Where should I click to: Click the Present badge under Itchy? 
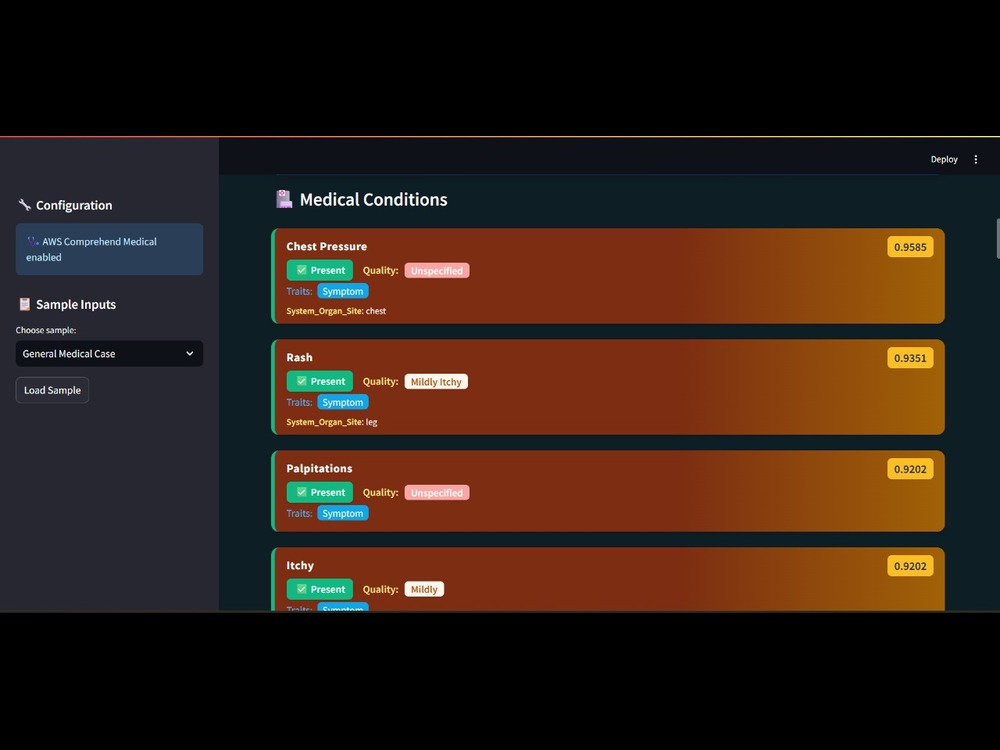[320, 589]
